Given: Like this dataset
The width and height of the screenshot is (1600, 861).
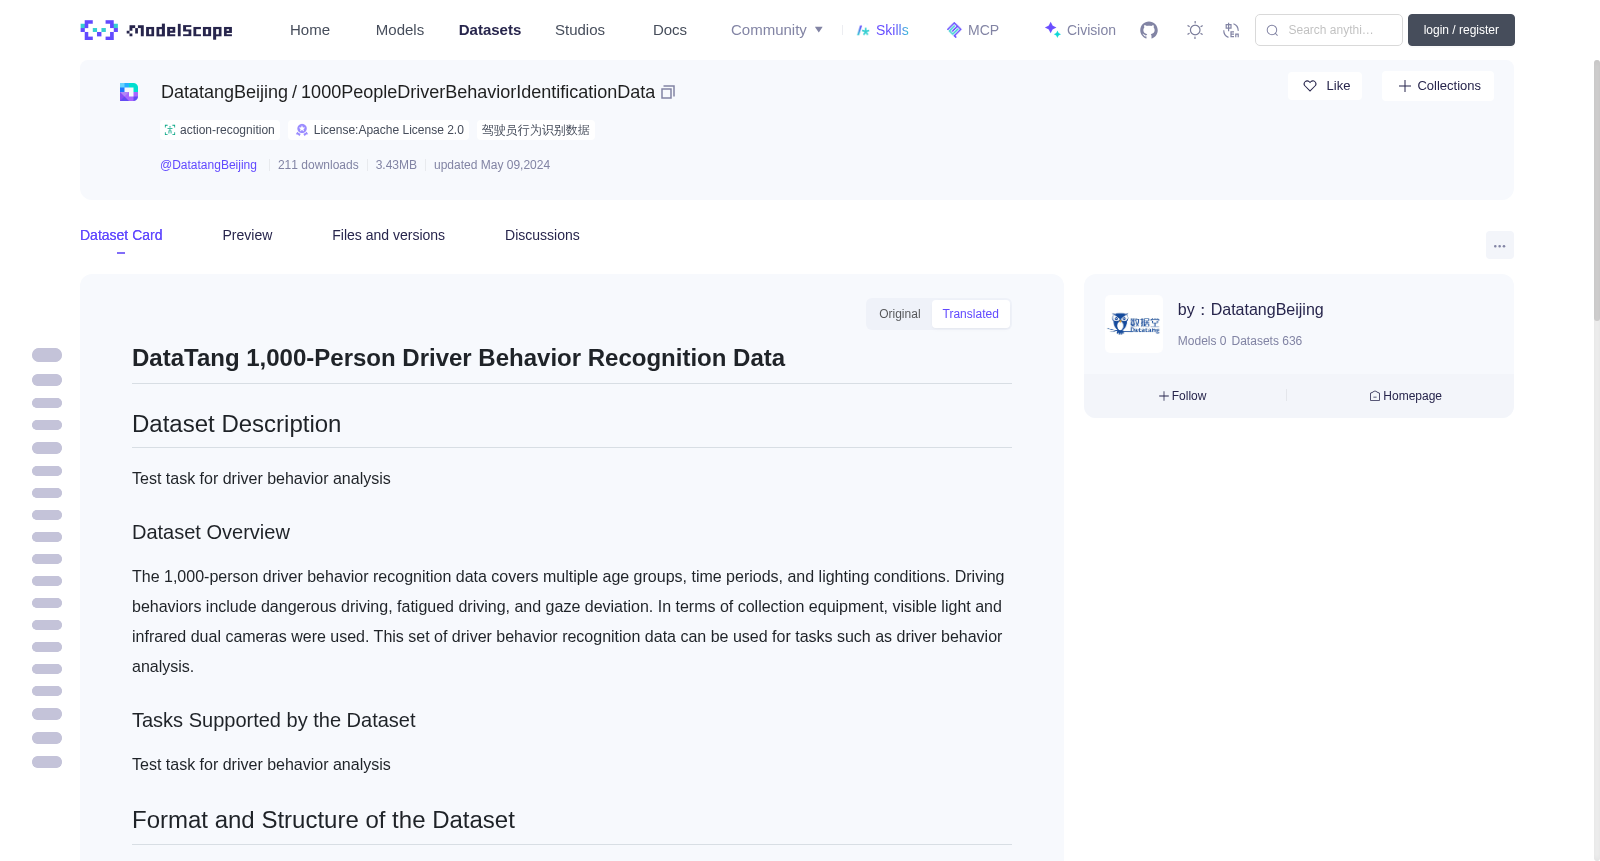Looking at the screenshot, I should pos(1325,86).
